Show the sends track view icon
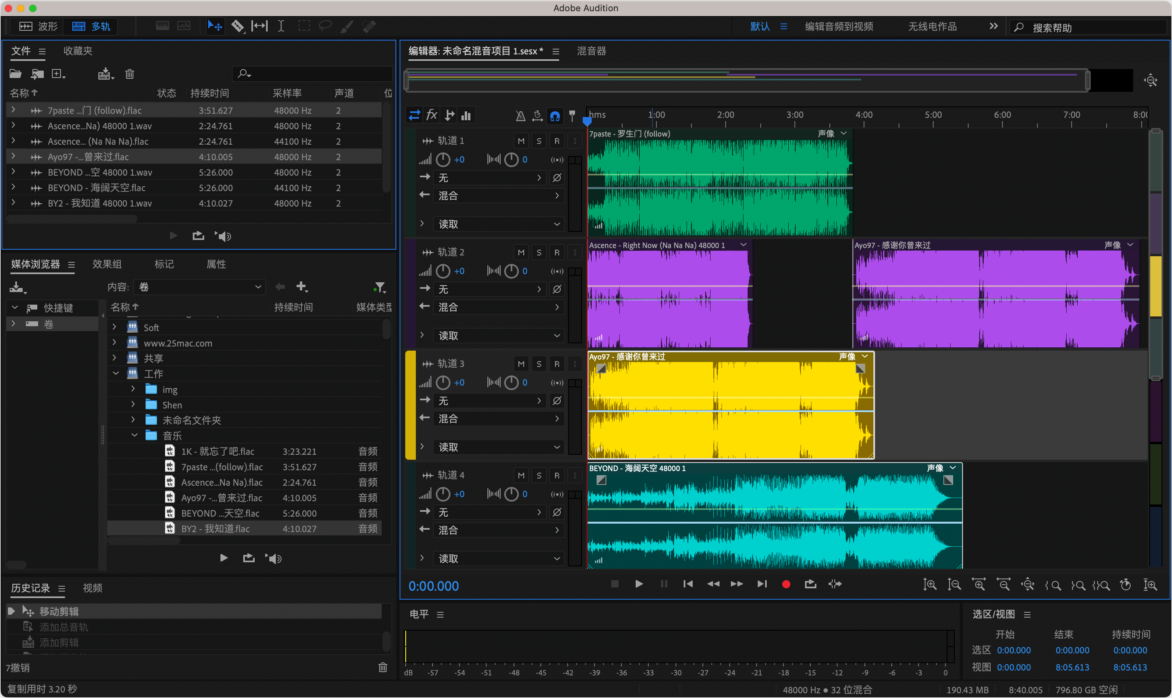This screenshot has width=1172, height=698. (449, 115)
